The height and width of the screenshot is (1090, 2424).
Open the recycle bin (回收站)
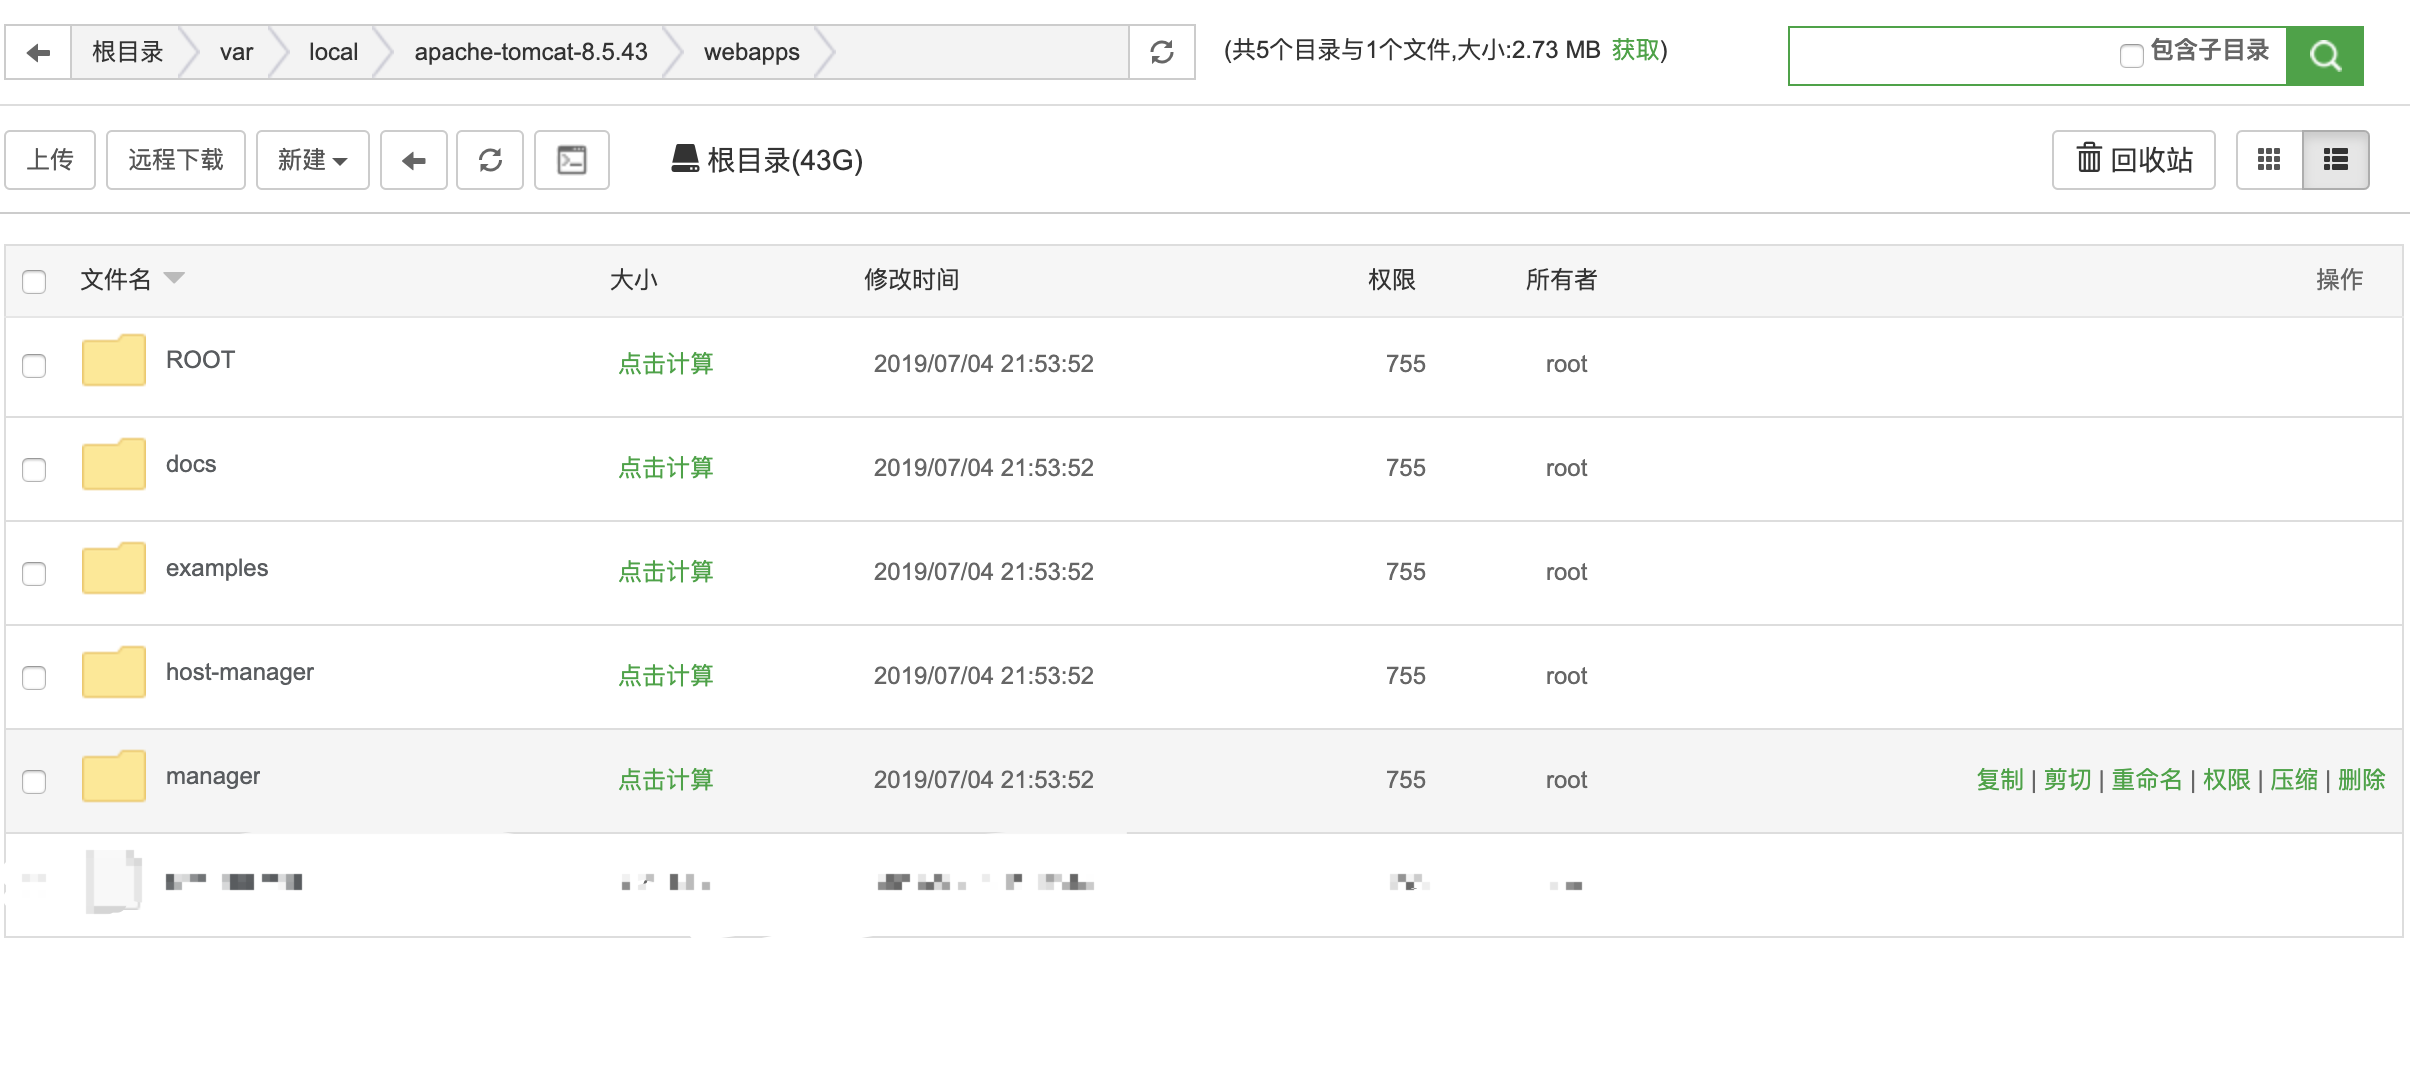coord(2133,160)
